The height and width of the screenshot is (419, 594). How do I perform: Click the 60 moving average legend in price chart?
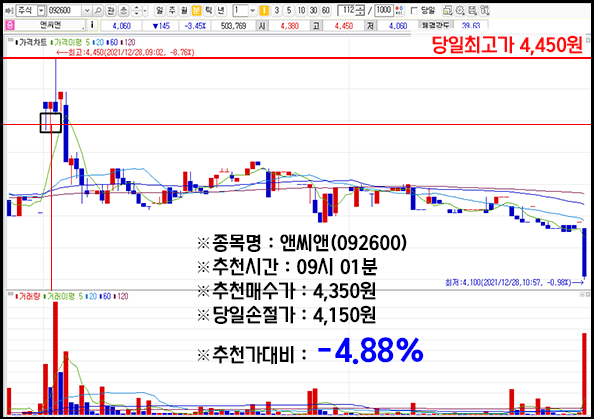click(x=113, y=42)
